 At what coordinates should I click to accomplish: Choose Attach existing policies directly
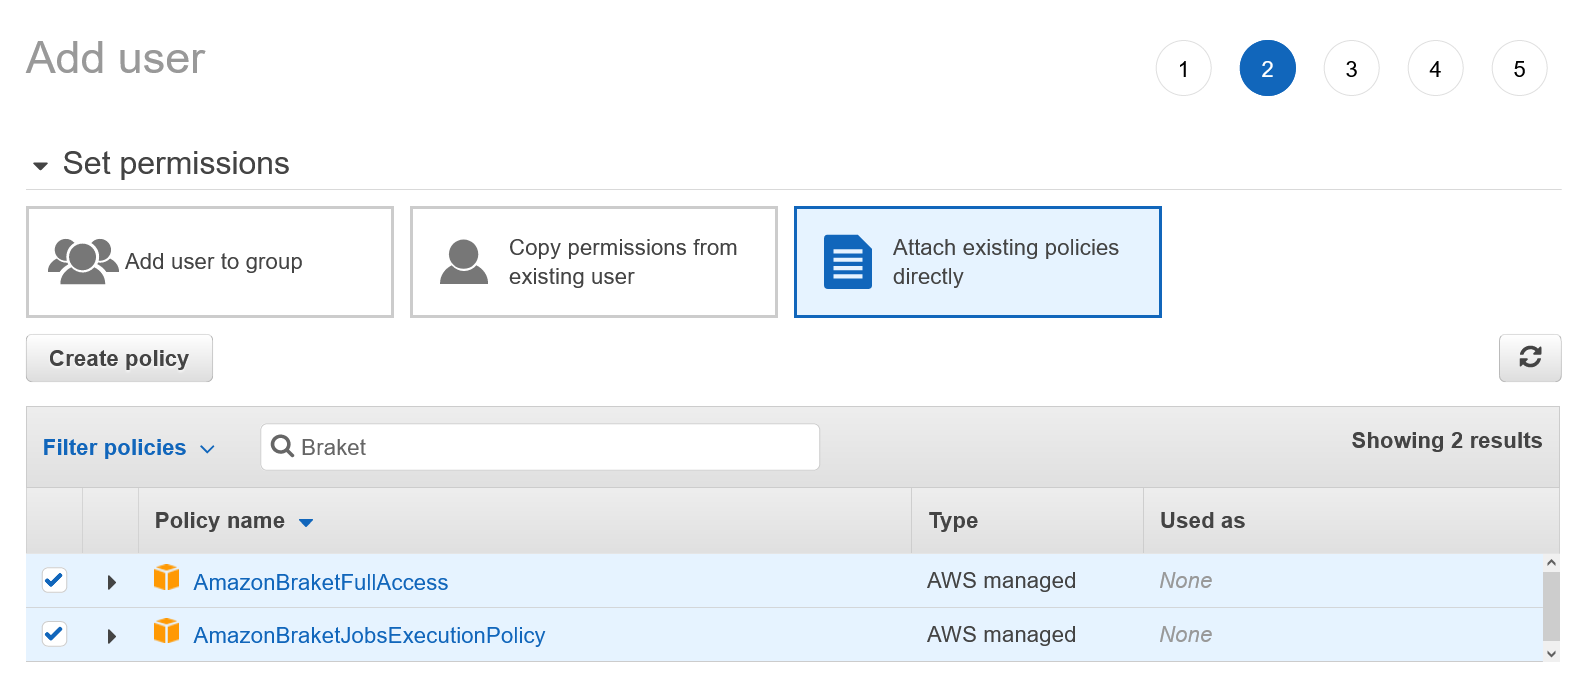978,262
